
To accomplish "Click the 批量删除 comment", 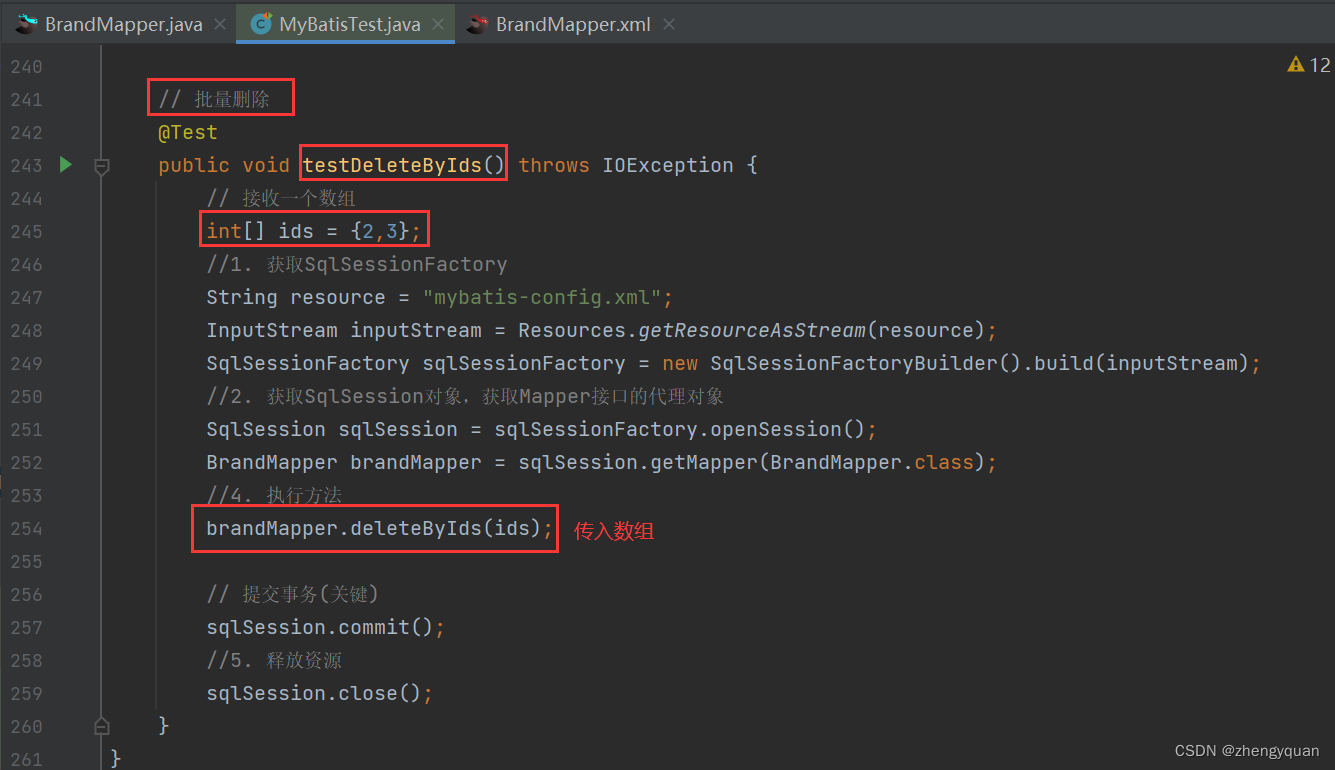I will 214,99.
